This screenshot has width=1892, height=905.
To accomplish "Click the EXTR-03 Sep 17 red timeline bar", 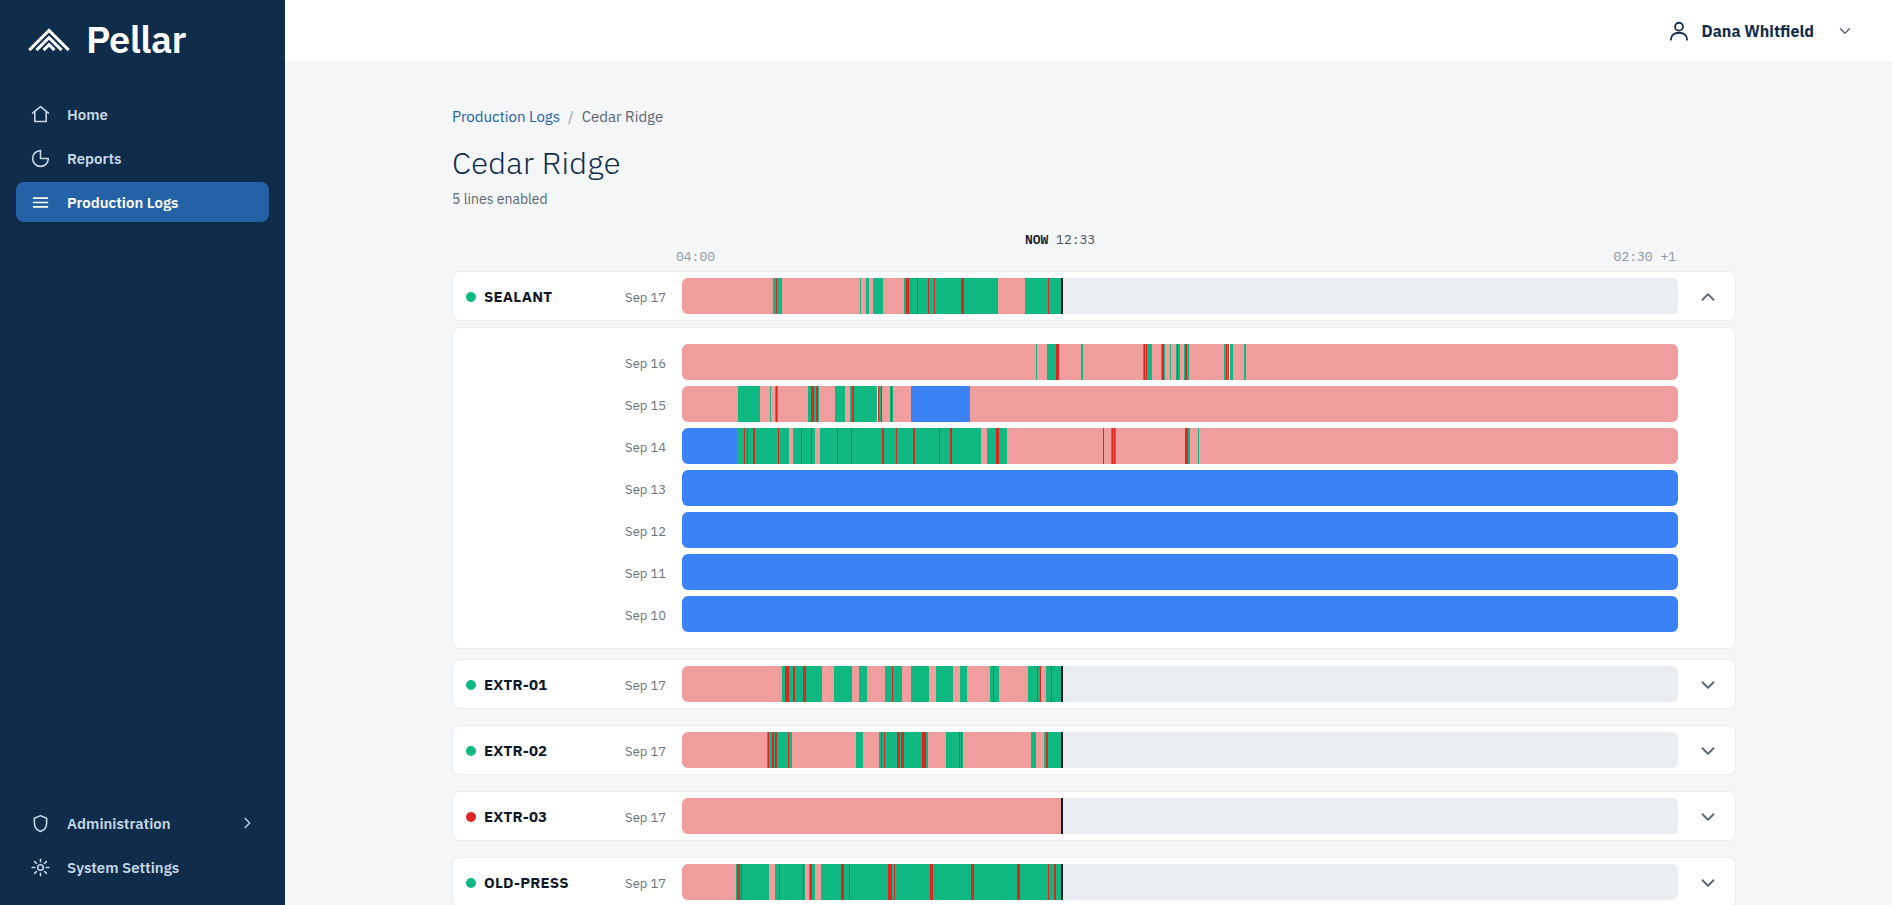I will [x=872, y=816].
